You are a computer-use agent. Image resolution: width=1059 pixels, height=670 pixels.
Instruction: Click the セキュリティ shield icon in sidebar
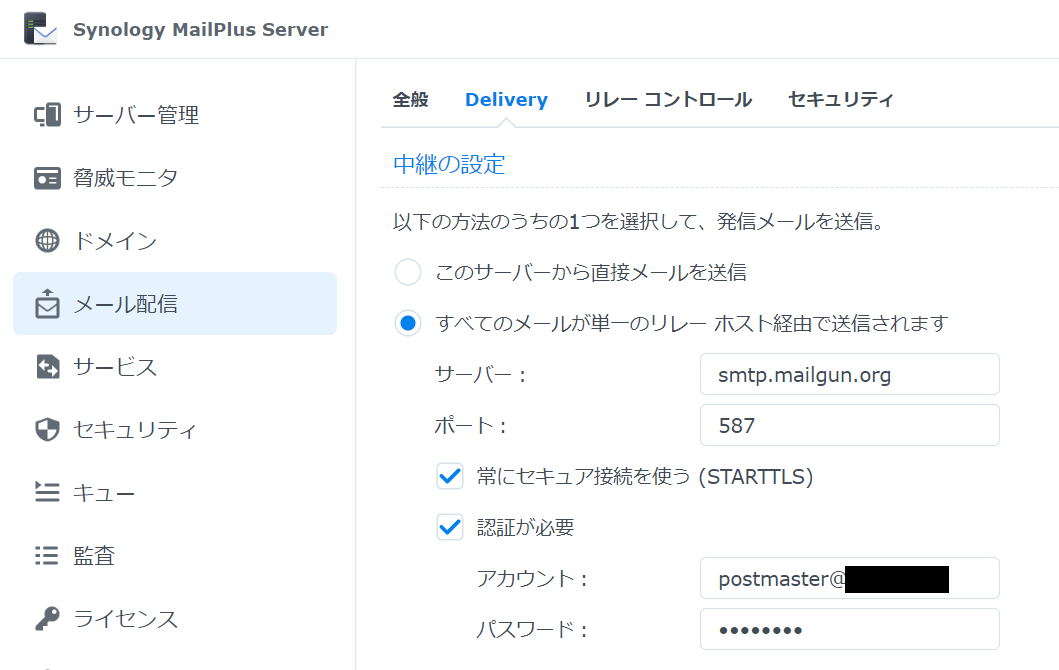(47, 430)
